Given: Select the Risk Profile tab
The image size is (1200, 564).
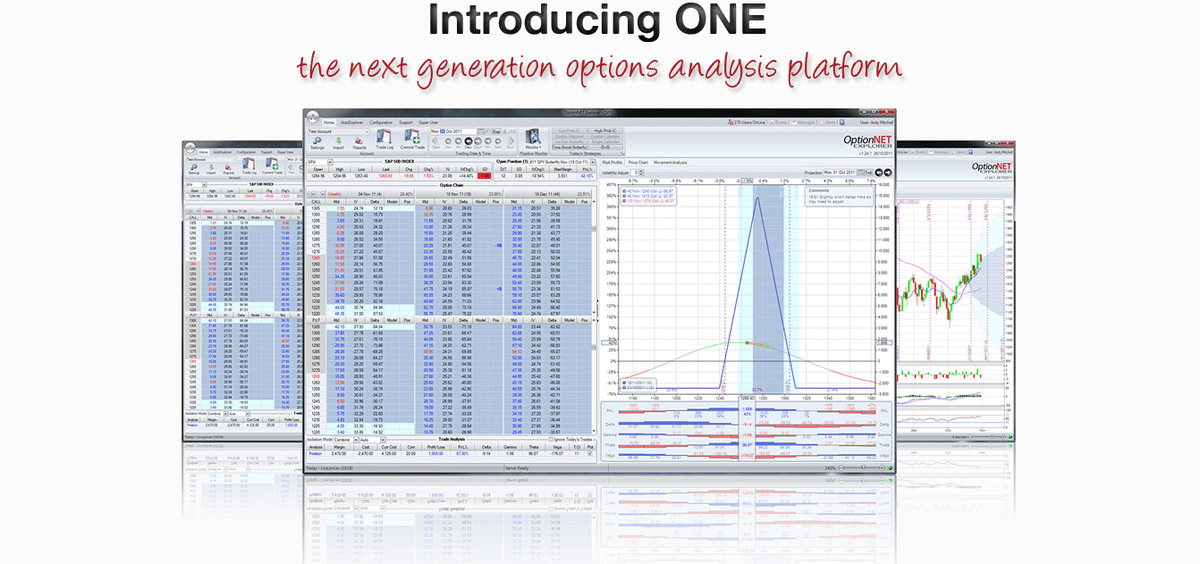Looking at the screenshot, I should (612, 162).
